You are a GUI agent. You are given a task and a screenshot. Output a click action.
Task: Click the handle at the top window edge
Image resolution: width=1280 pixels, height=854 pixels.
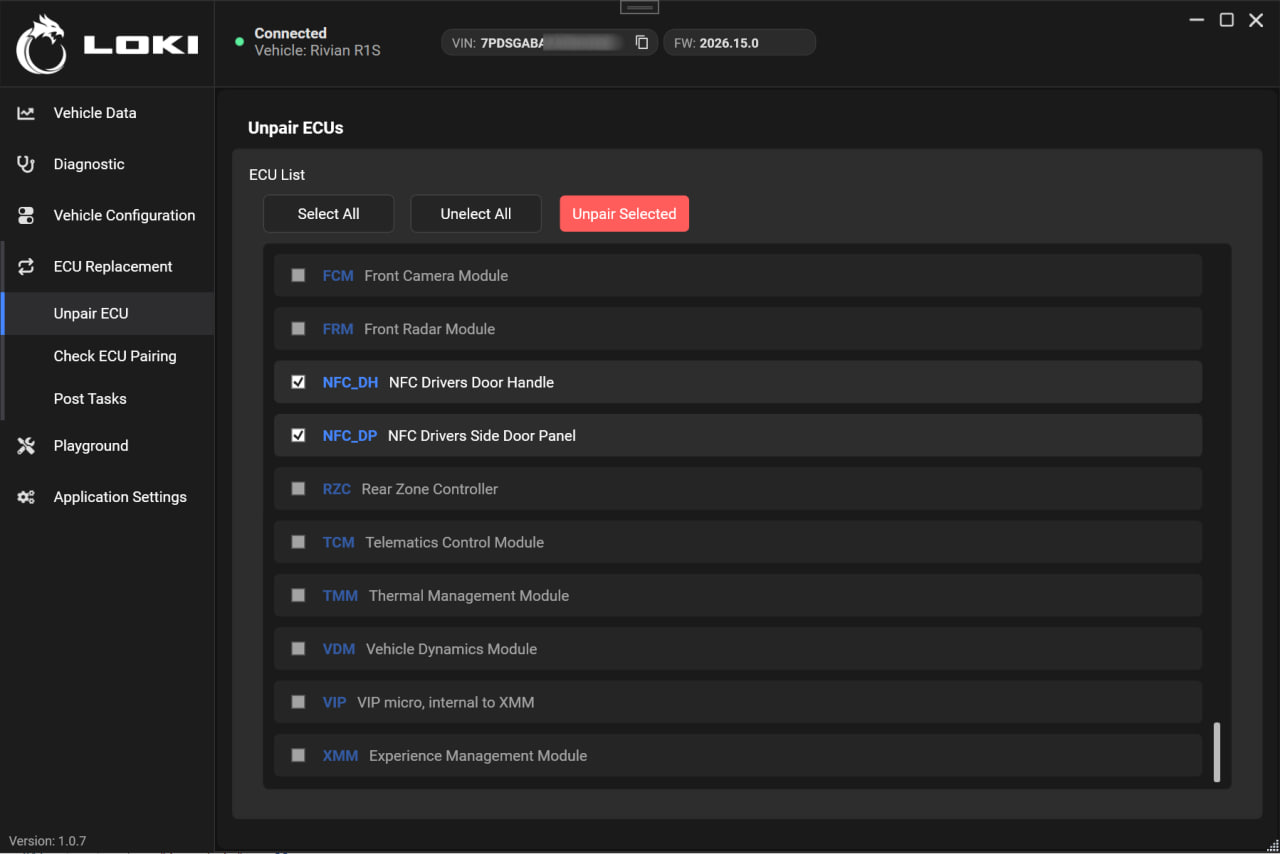tap(640, 7)
